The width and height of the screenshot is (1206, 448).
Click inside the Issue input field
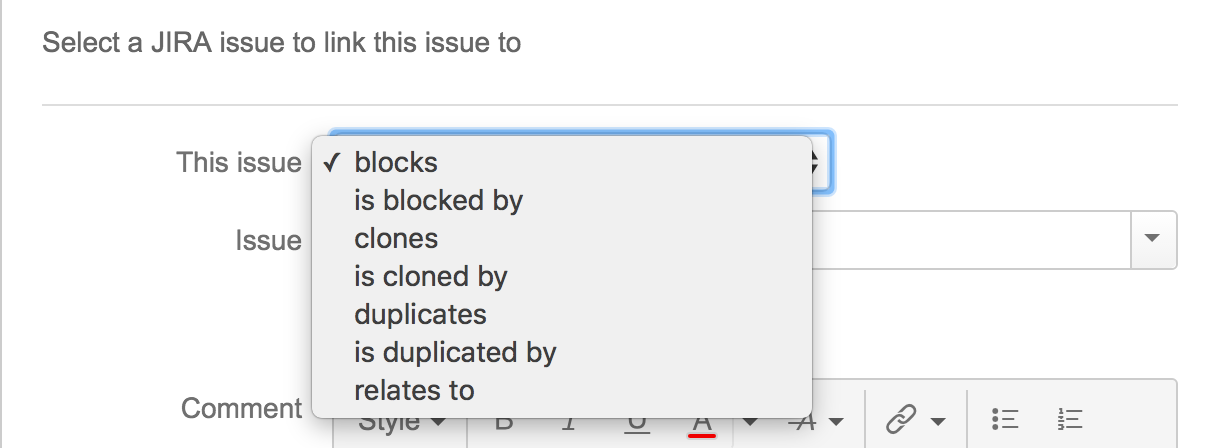tap(970, 239)
